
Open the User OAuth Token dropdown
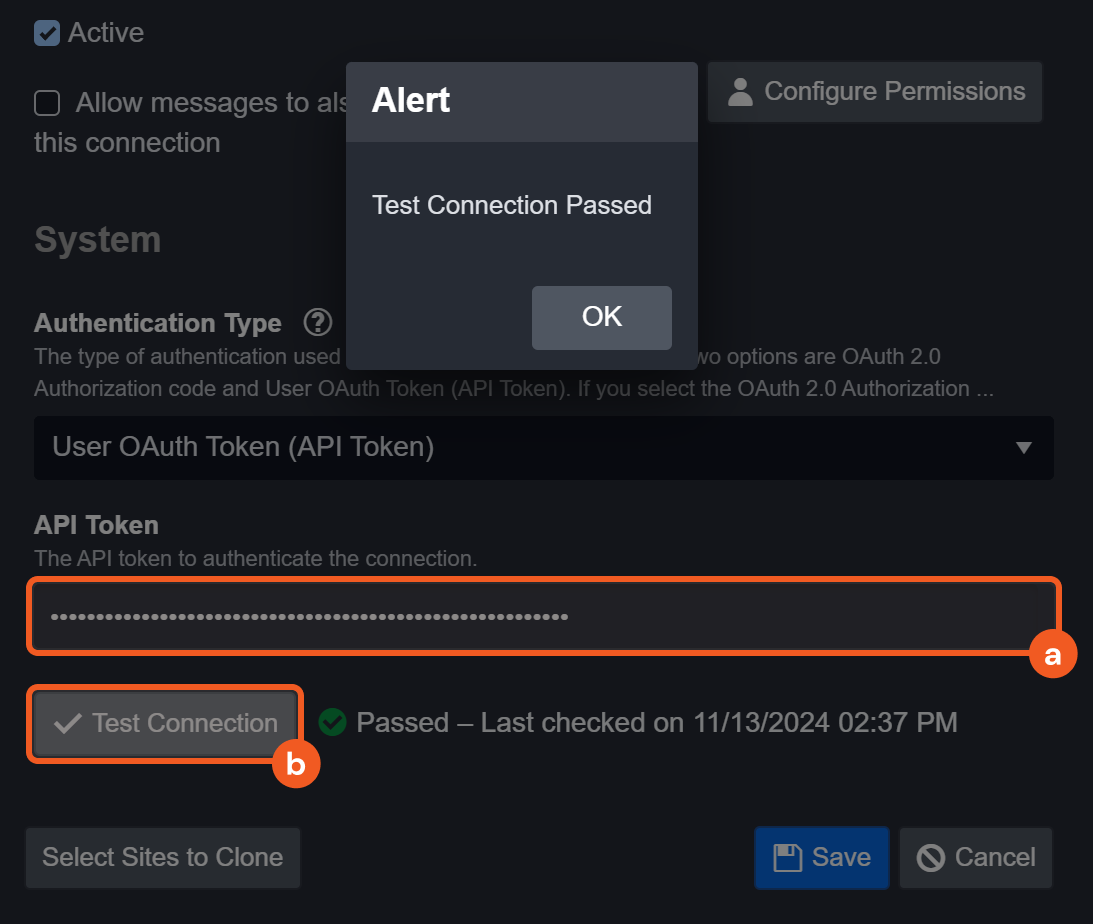[543, 447]
